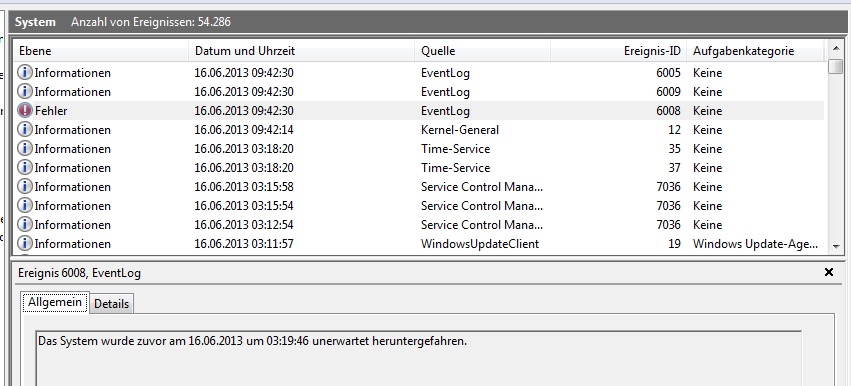
Task: Click event ID cell '35'
Action: (x=674, y=149)
